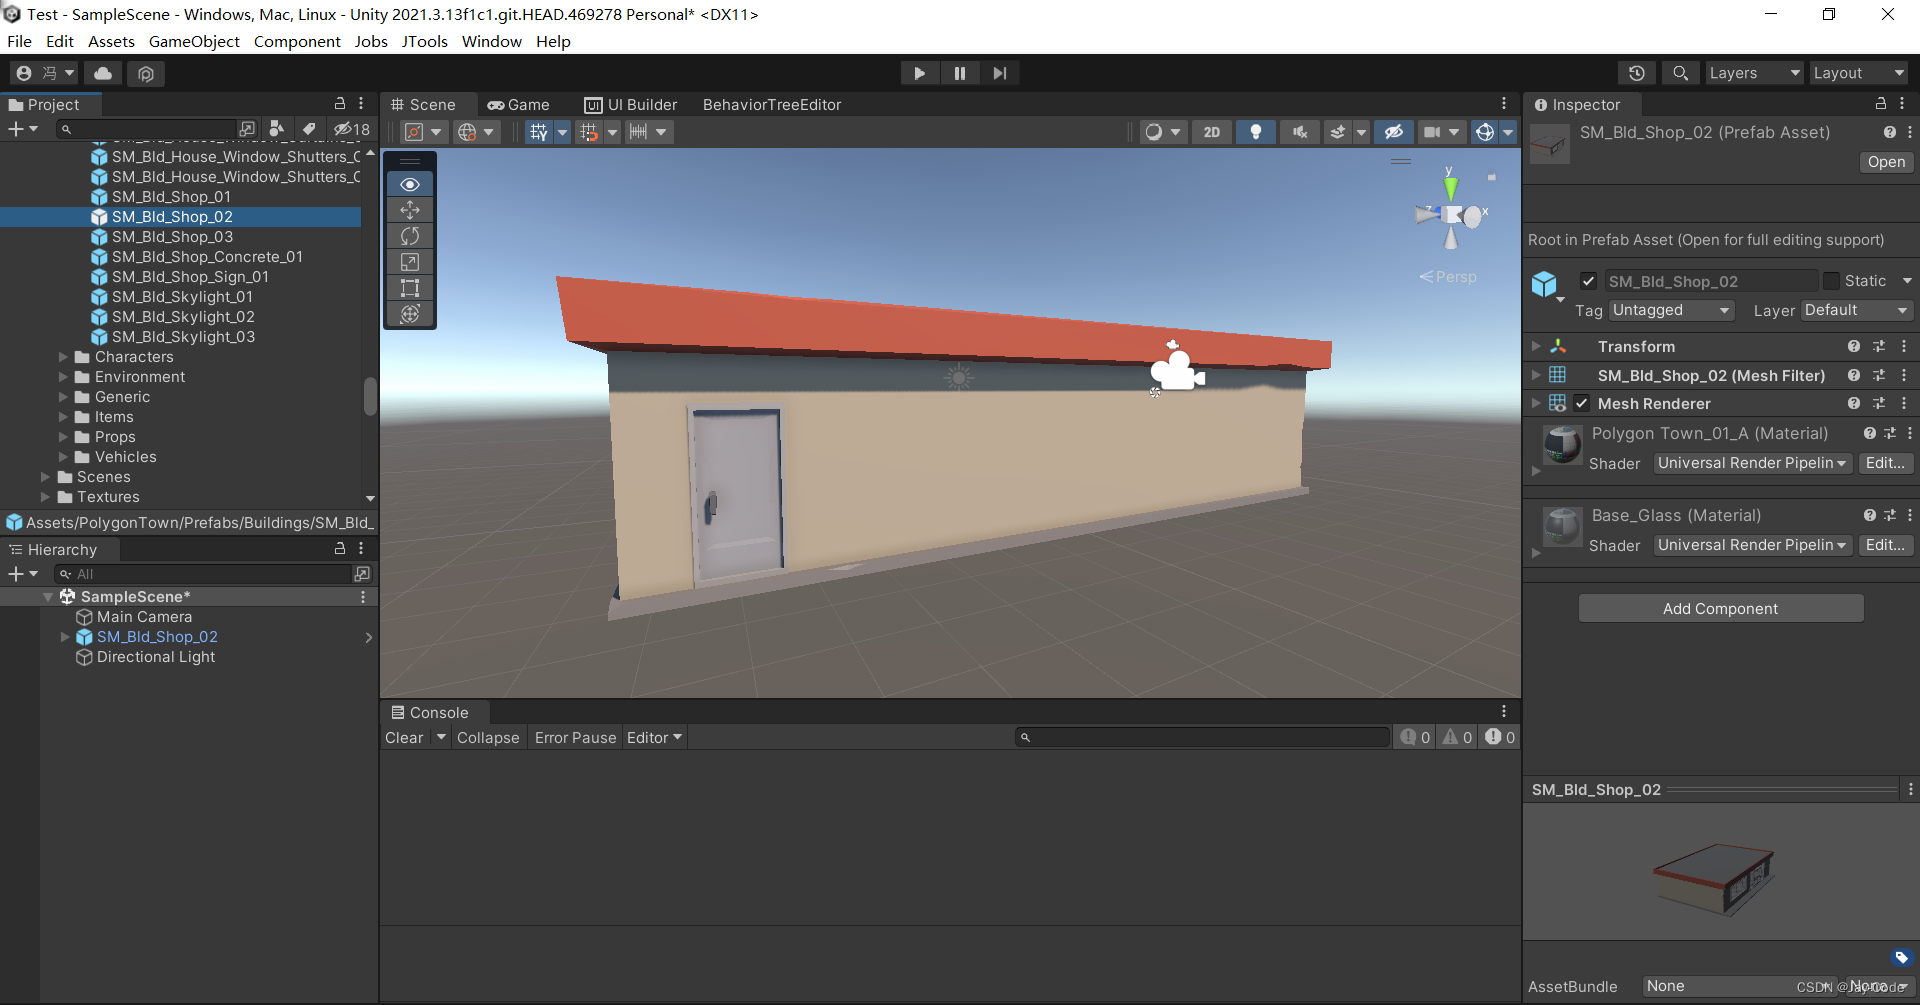Select Main Camera in Hierarchy
Viewport: 1920px width, 1005px height.
click(x=144, y=617)
